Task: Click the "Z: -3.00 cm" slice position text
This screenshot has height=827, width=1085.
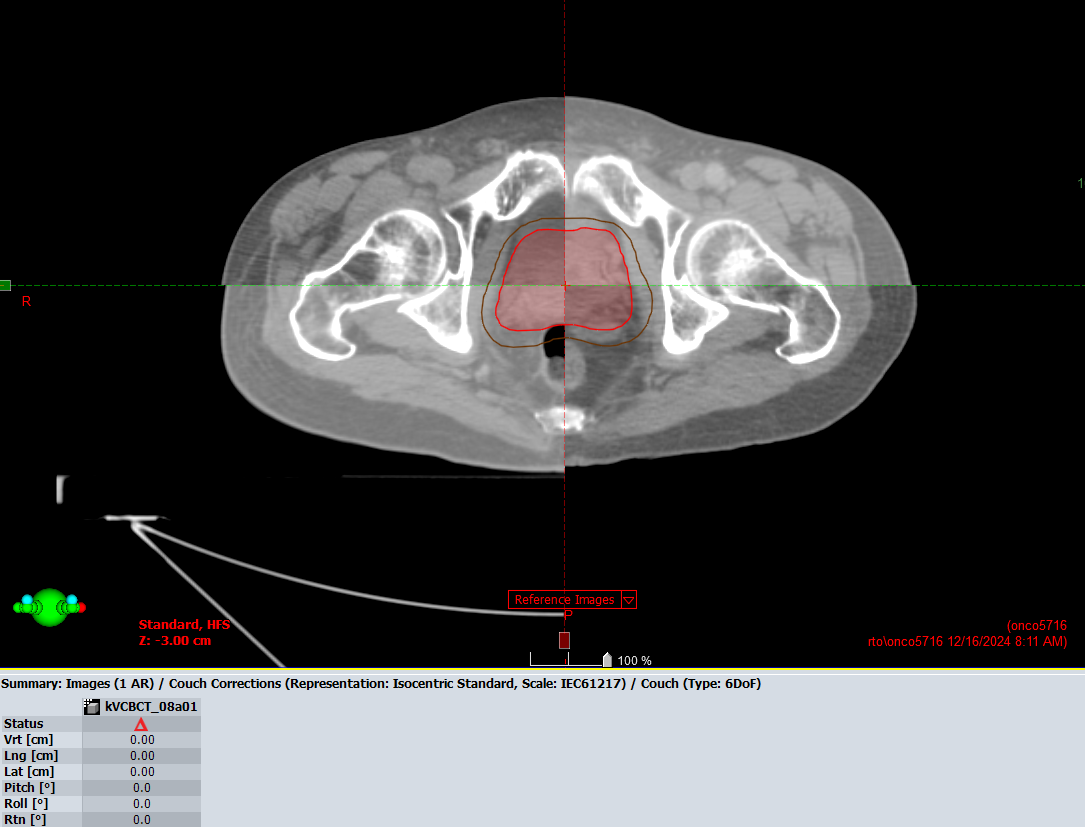Action: [175, 641]
